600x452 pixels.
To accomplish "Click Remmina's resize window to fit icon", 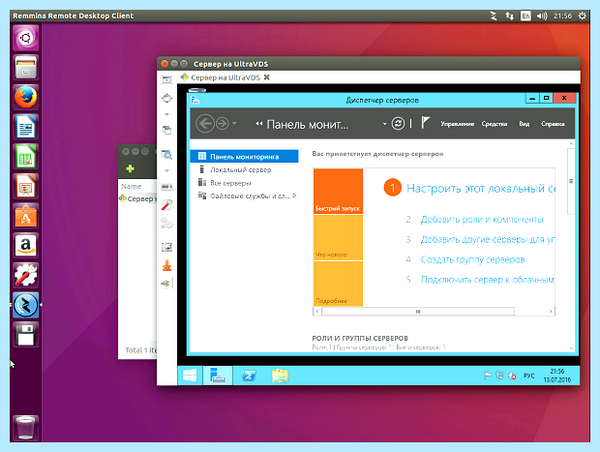I will (167, 80).
